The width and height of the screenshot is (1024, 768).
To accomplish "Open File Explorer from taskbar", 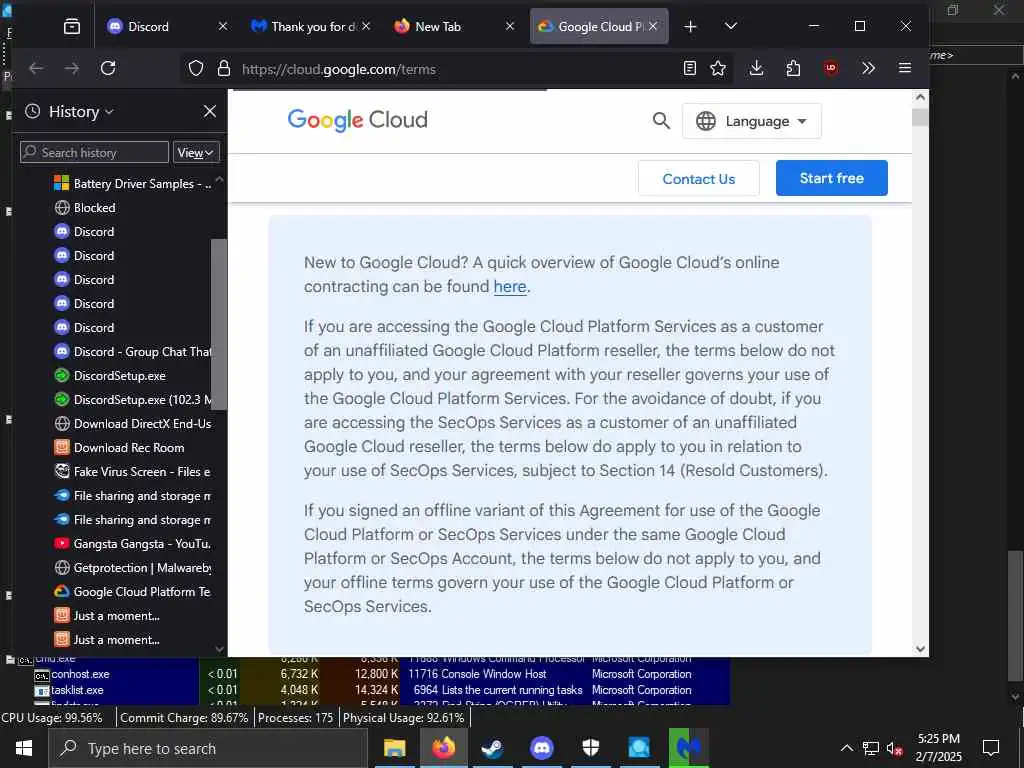I will point(394,748).
